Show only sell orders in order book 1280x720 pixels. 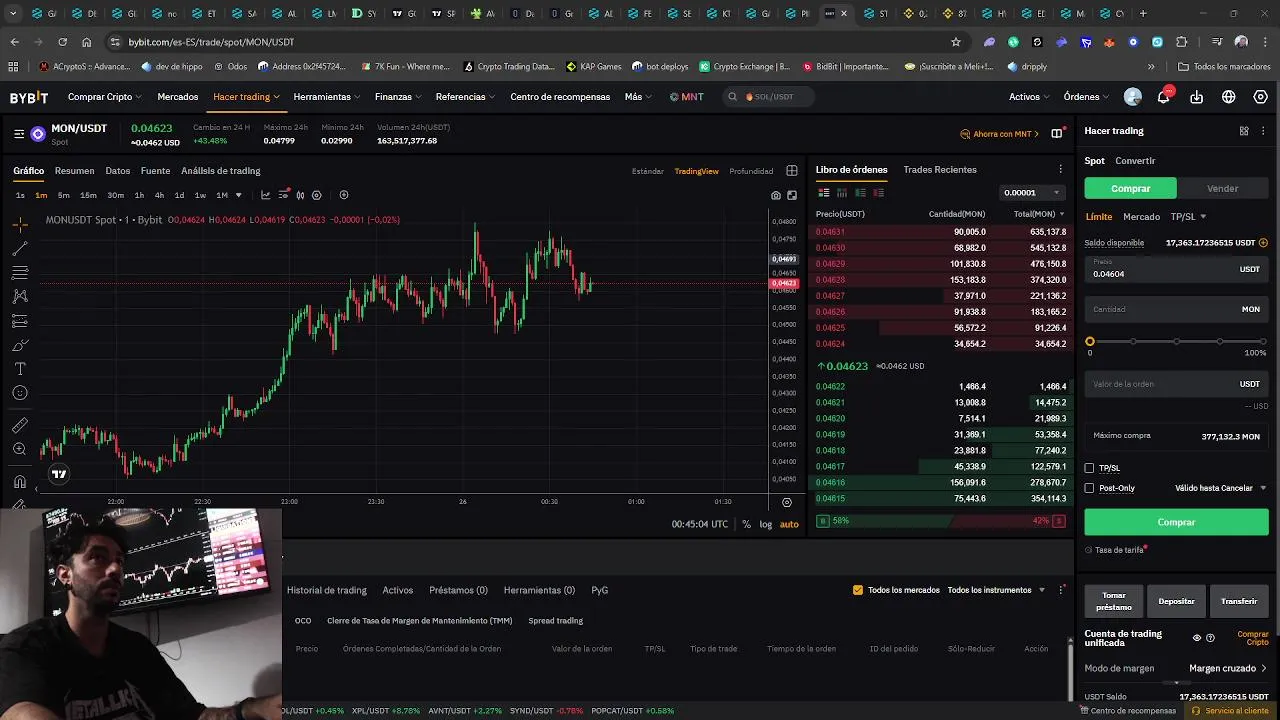point(878,192)
